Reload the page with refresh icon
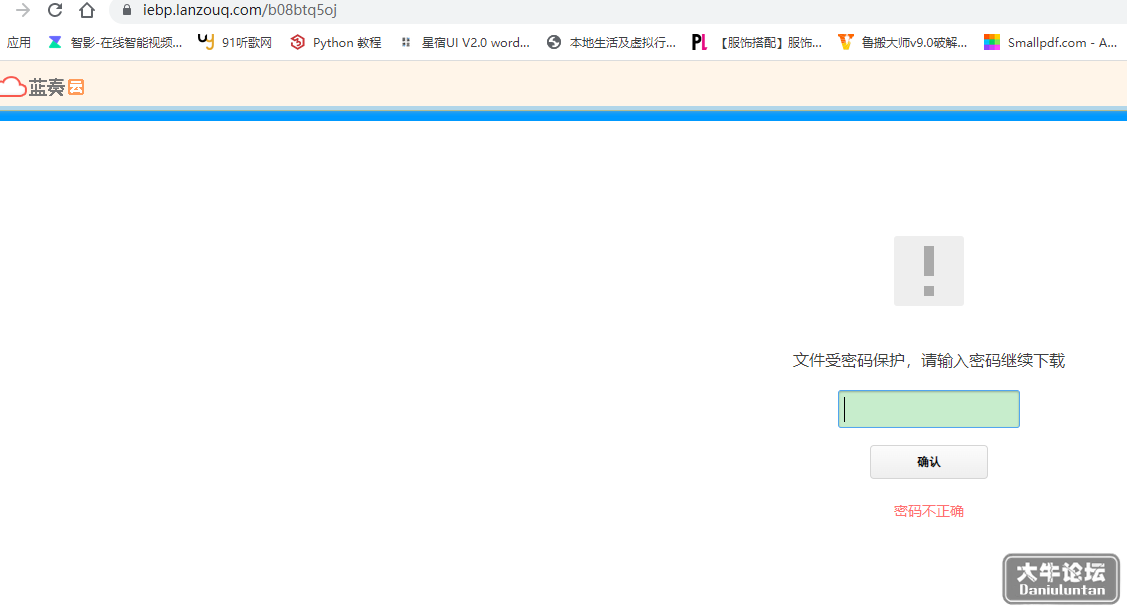The height and width of the screenshot is (611, 1127). coord(55,10)
